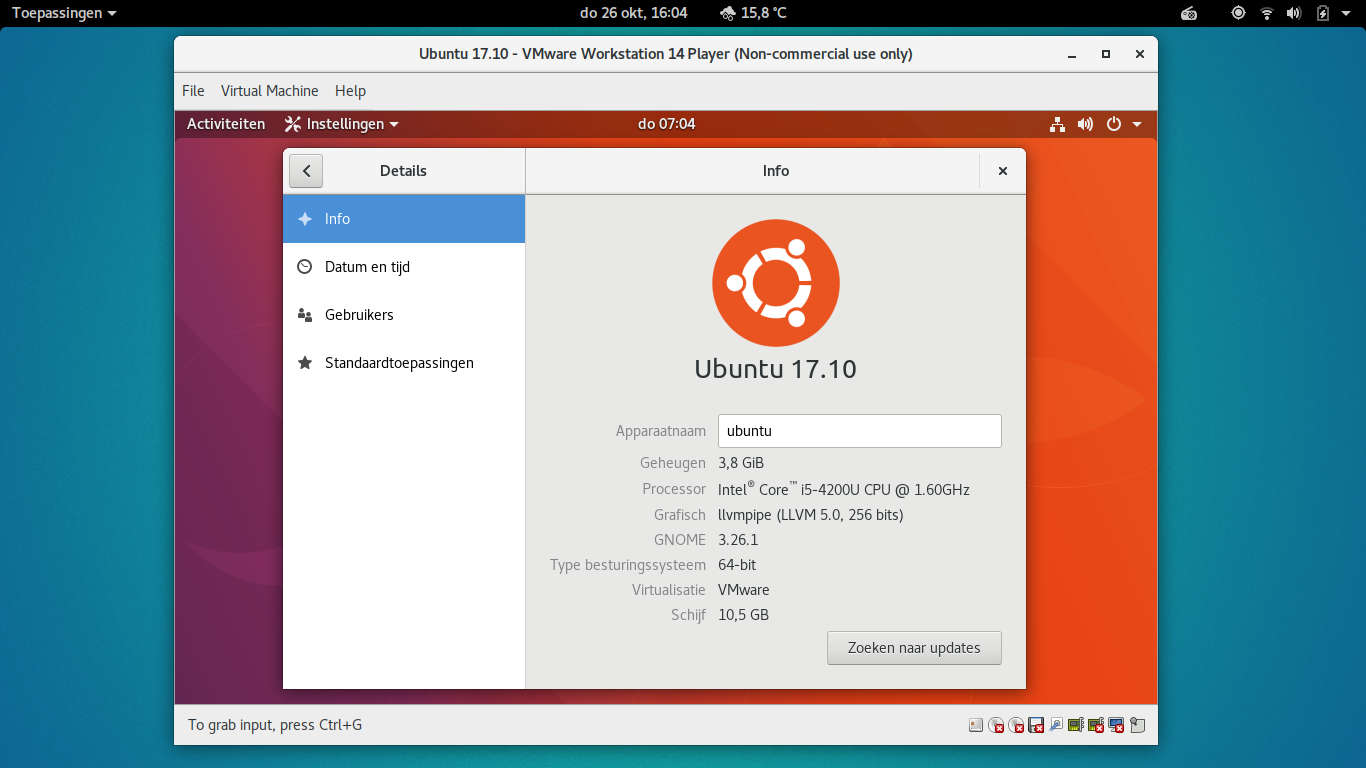Click the radio icon in host top bar
Image resolution: width=1366 pixels, height=768 pixels.
coord(1189,13)
